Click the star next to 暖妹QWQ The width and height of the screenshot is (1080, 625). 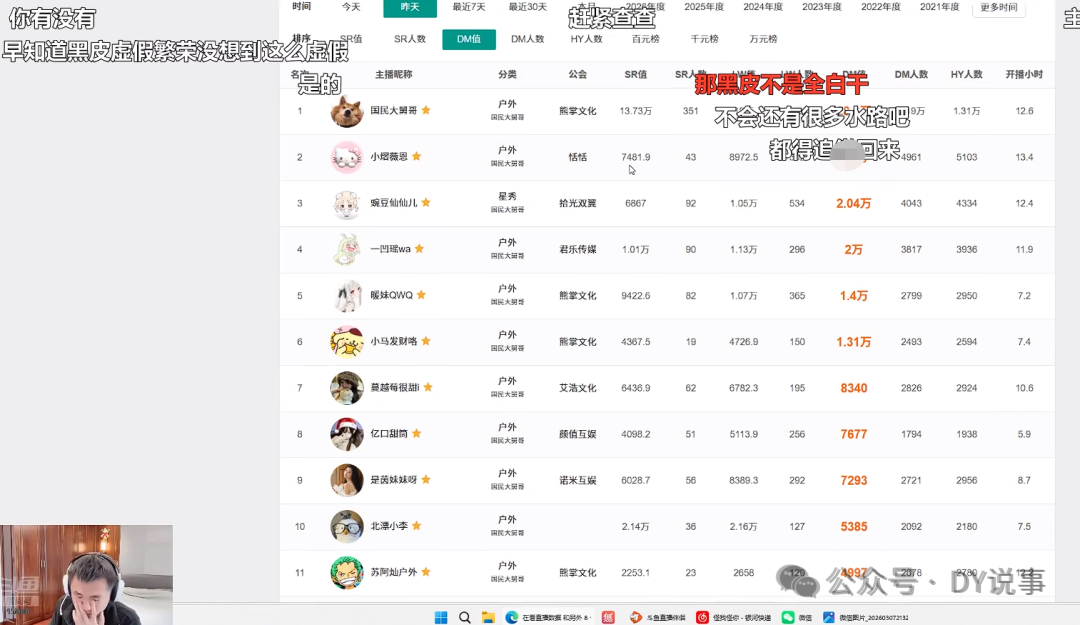point(422,295)
